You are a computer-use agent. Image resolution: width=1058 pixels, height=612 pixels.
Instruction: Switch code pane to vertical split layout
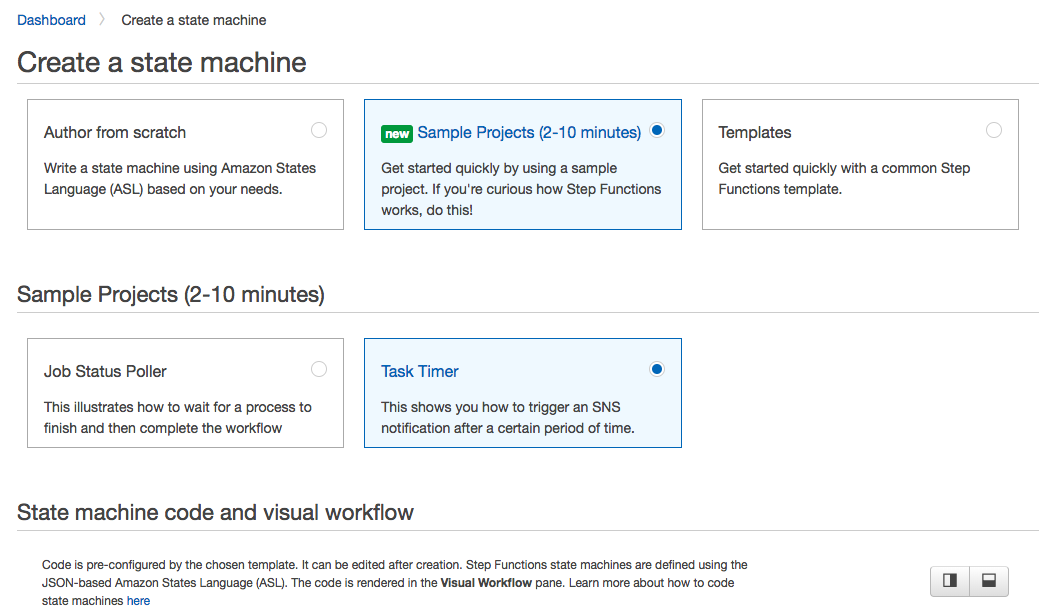(948, 580)
